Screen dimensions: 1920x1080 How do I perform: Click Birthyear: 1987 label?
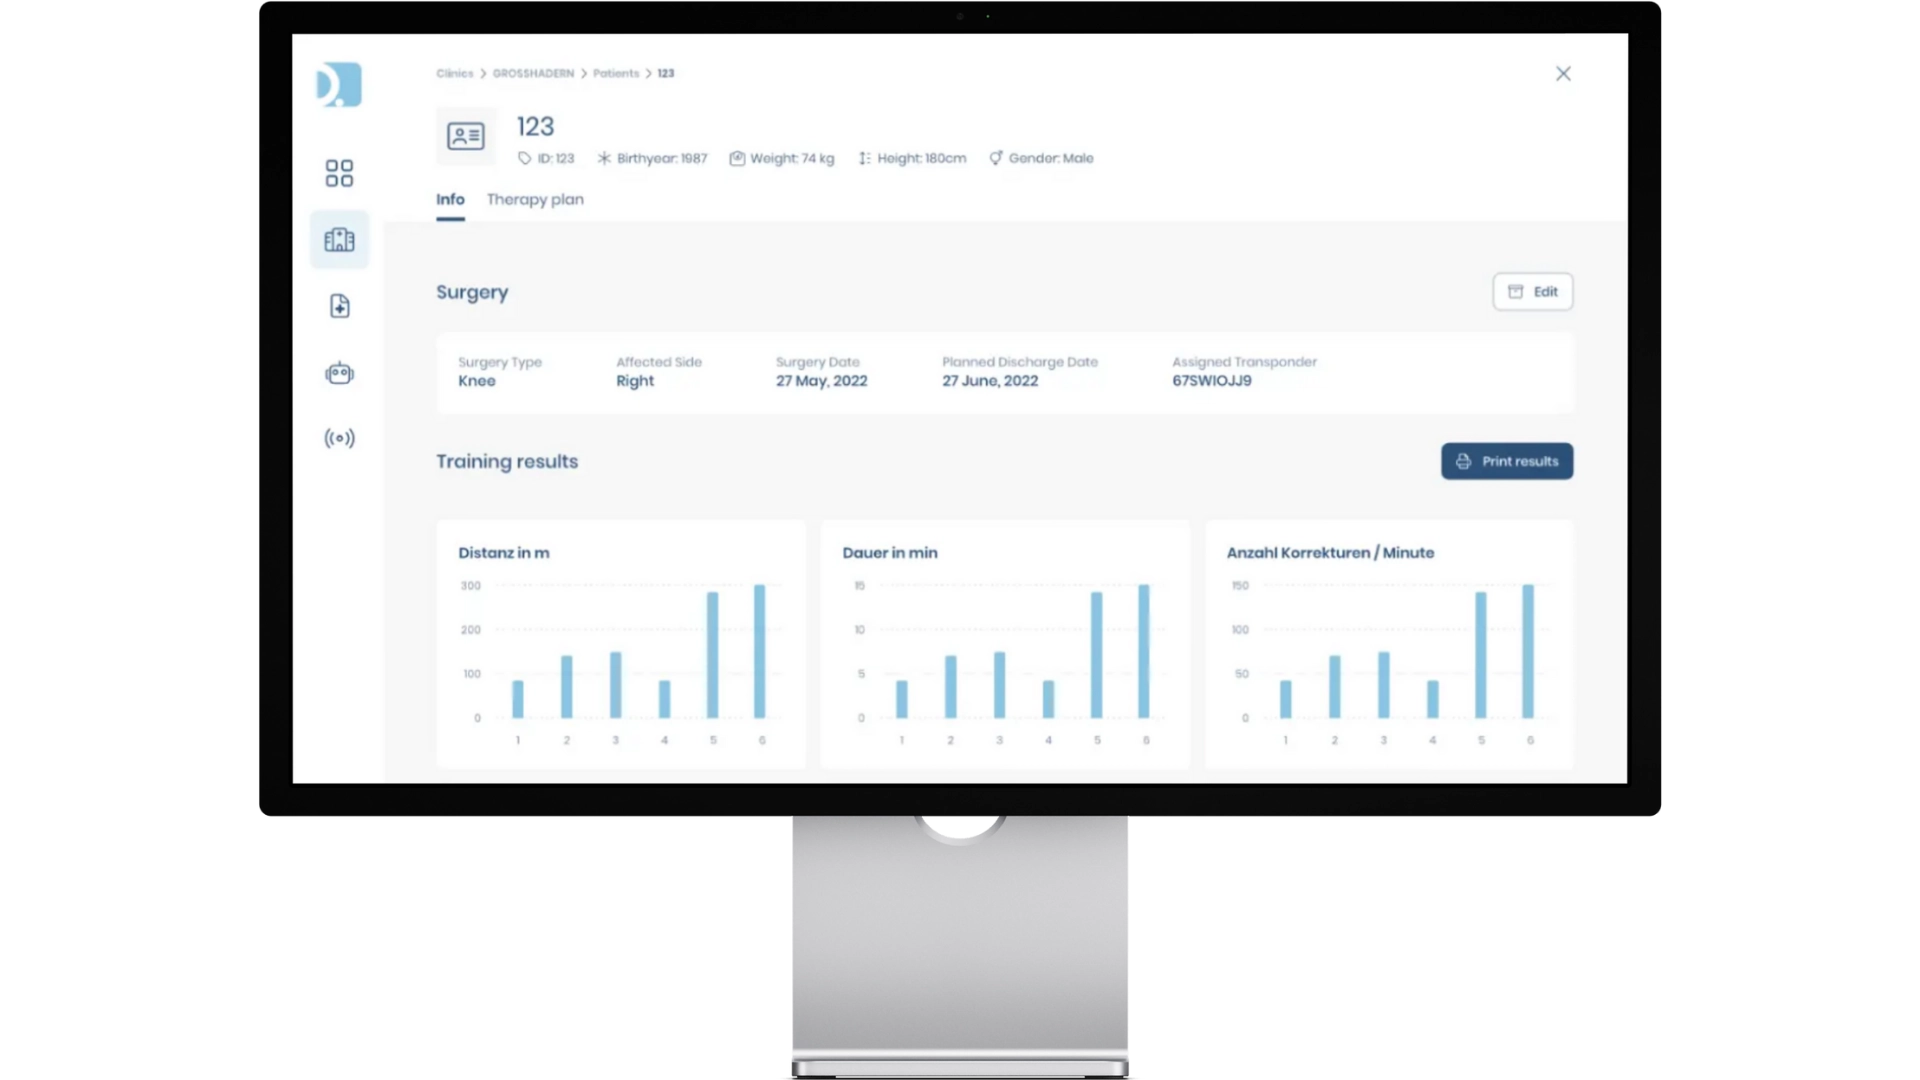coord(662,158)
